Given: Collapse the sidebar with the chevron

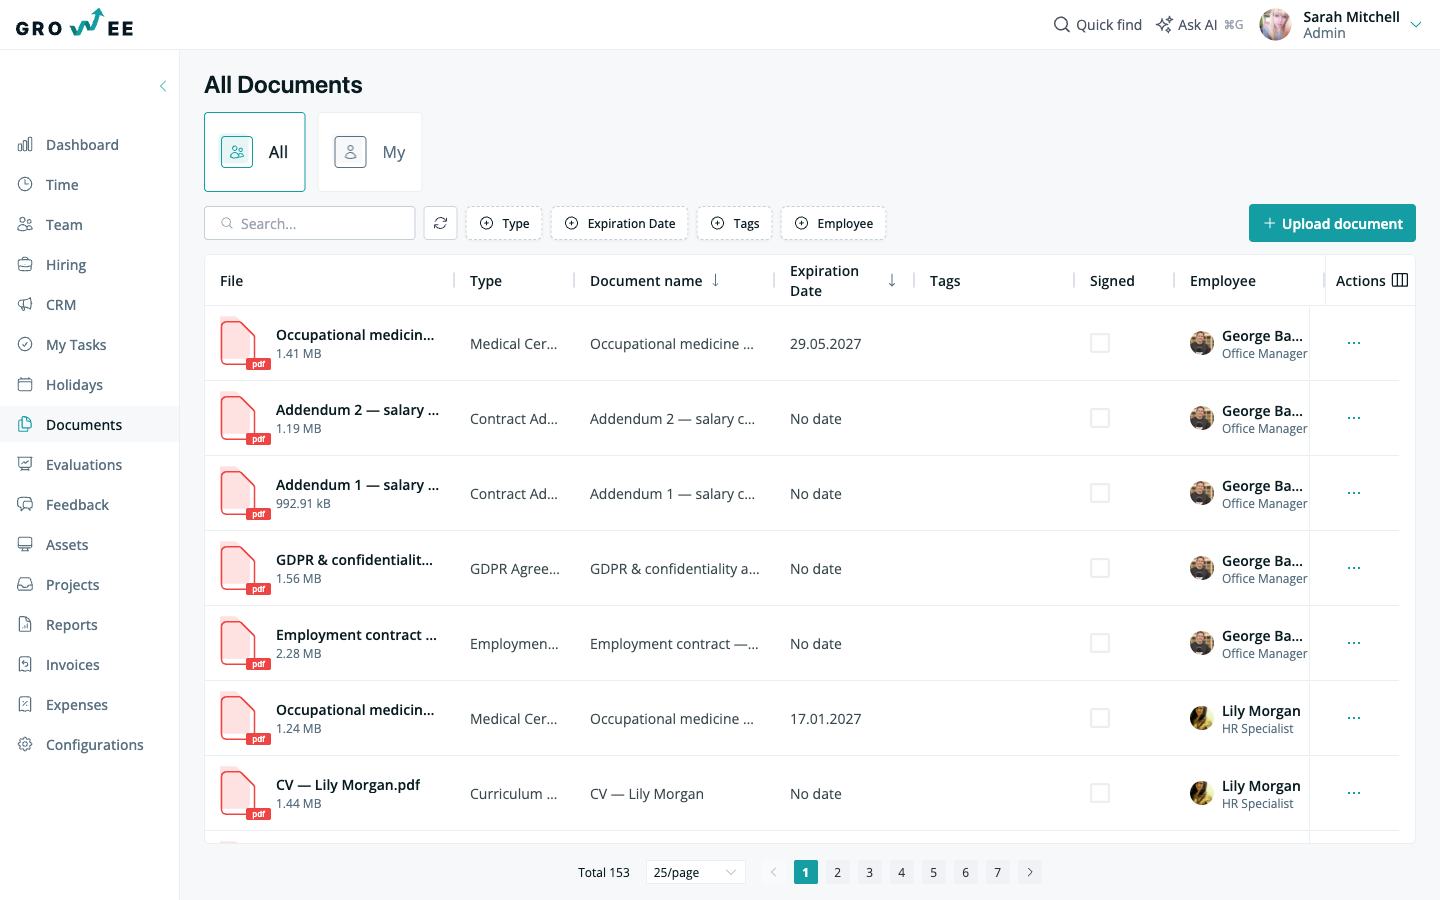Looking at the screenshot, I should point(163,86).
